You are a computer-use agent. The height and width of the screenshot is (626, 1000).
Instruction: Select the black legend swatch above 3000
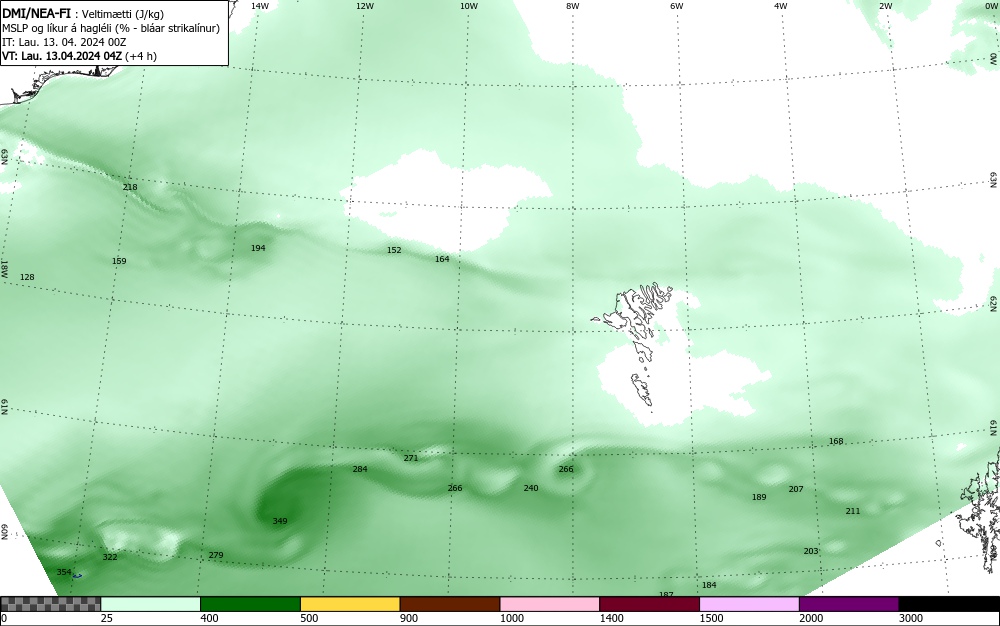click(x=949, y=604)
